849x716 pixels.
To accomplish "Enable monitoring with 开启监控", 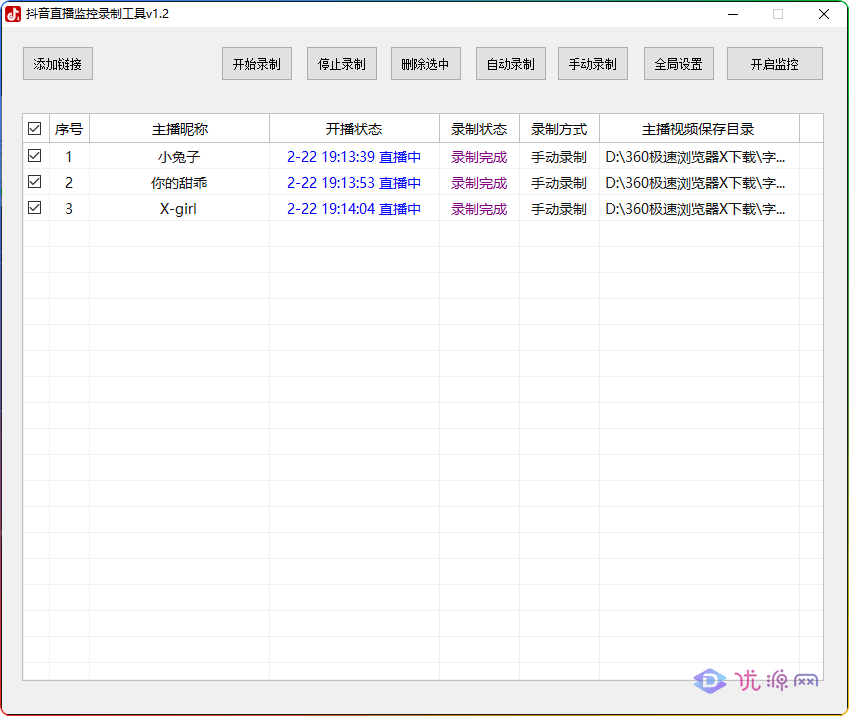I will tap(775, 64).
